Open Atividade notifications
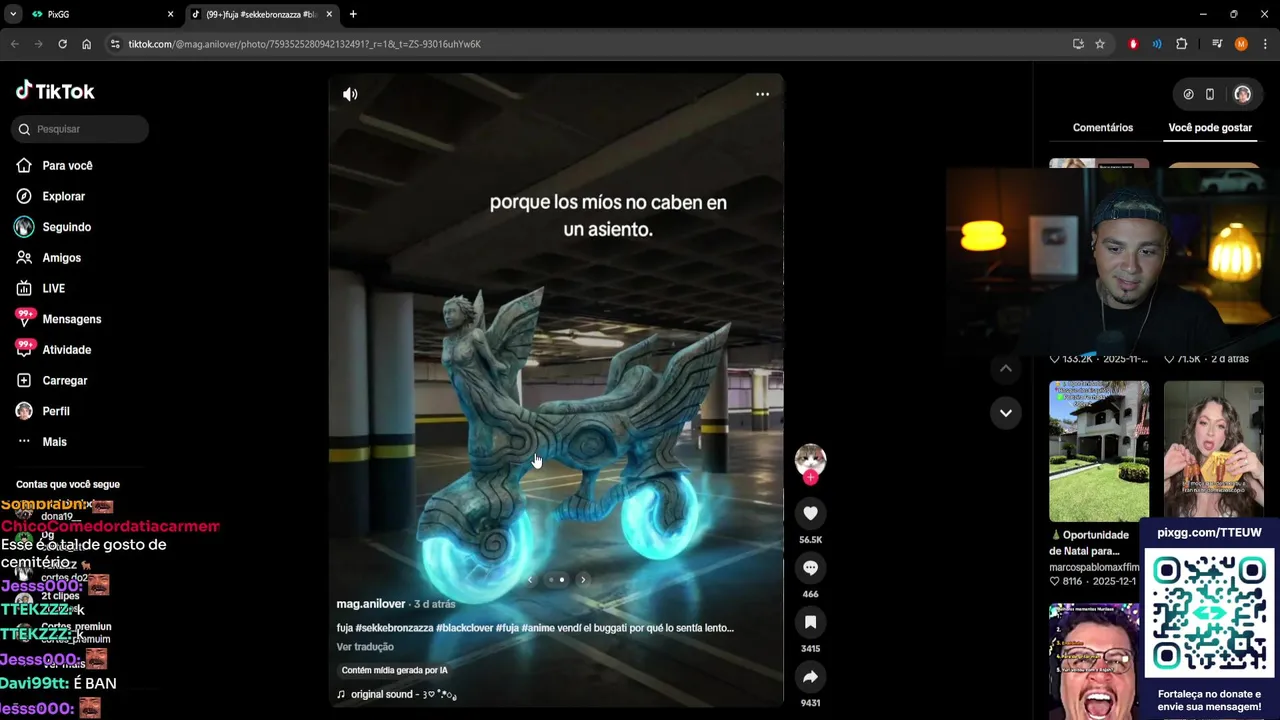Image resolution: width=1280 pixels, height=720 pixels. click(x=66, y=350)
